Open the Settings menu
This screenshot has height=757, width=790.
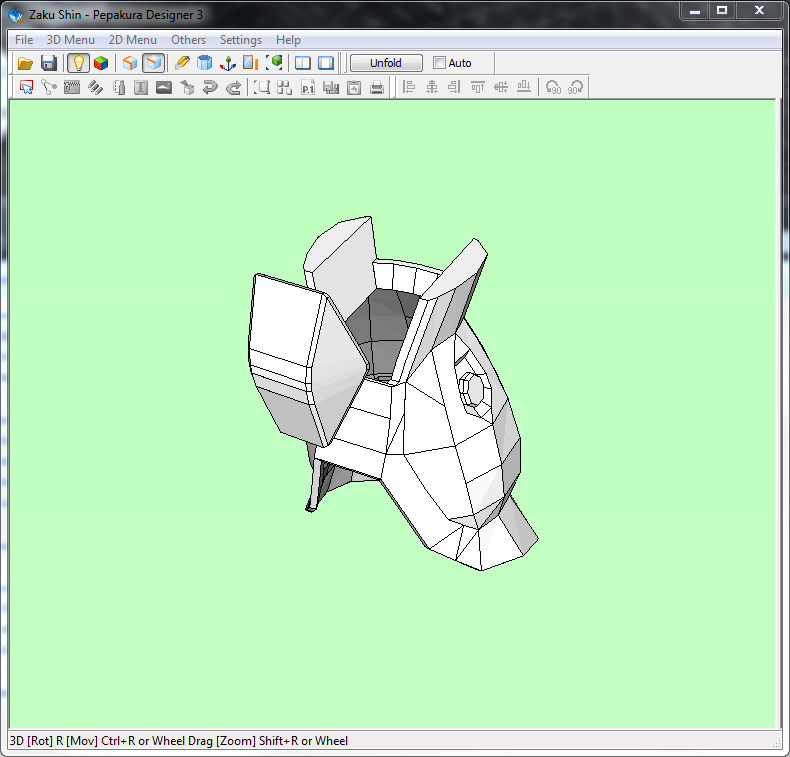tap(241, 40)
